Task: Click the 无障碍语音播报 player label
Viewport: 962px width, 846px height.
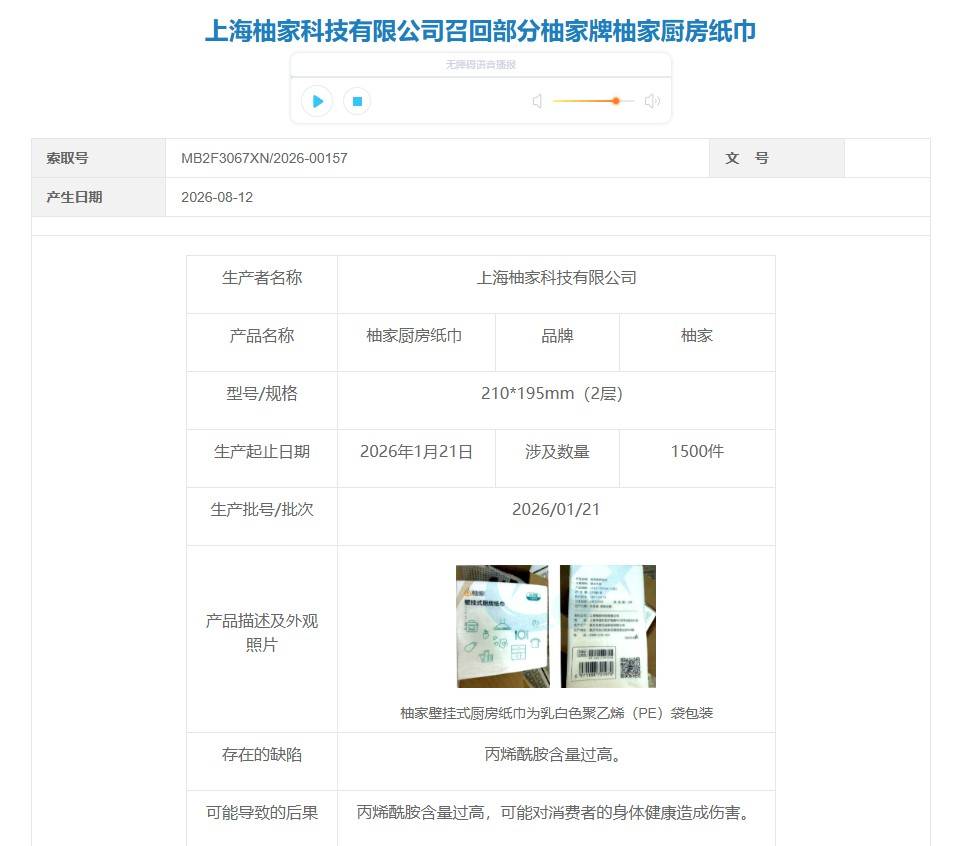Action: pyautogui.click(x=480, y=64)
